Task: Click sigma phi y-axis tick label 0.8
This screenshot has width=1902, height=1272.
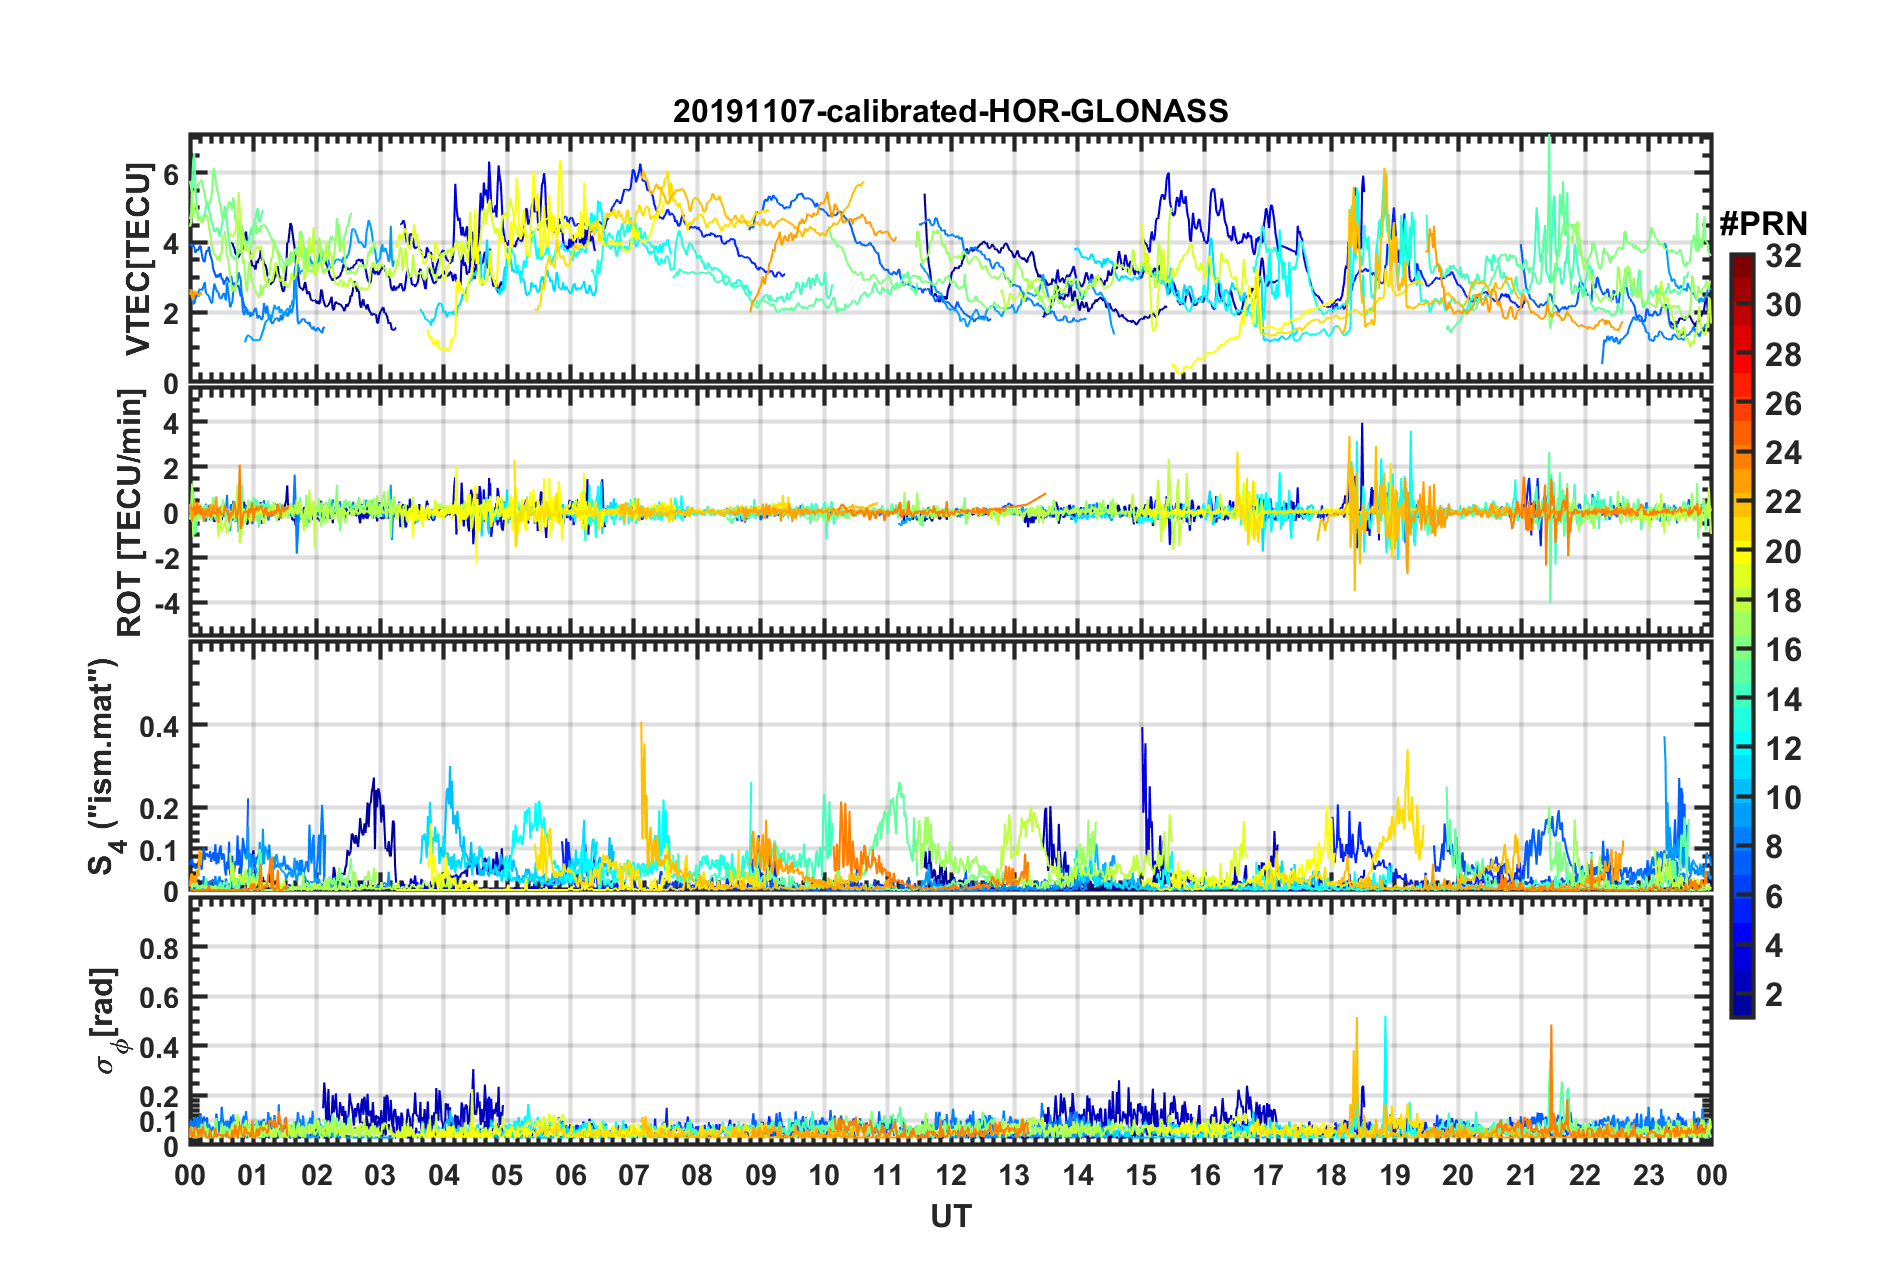Action: pyautogui.click(x=159, y=948)
